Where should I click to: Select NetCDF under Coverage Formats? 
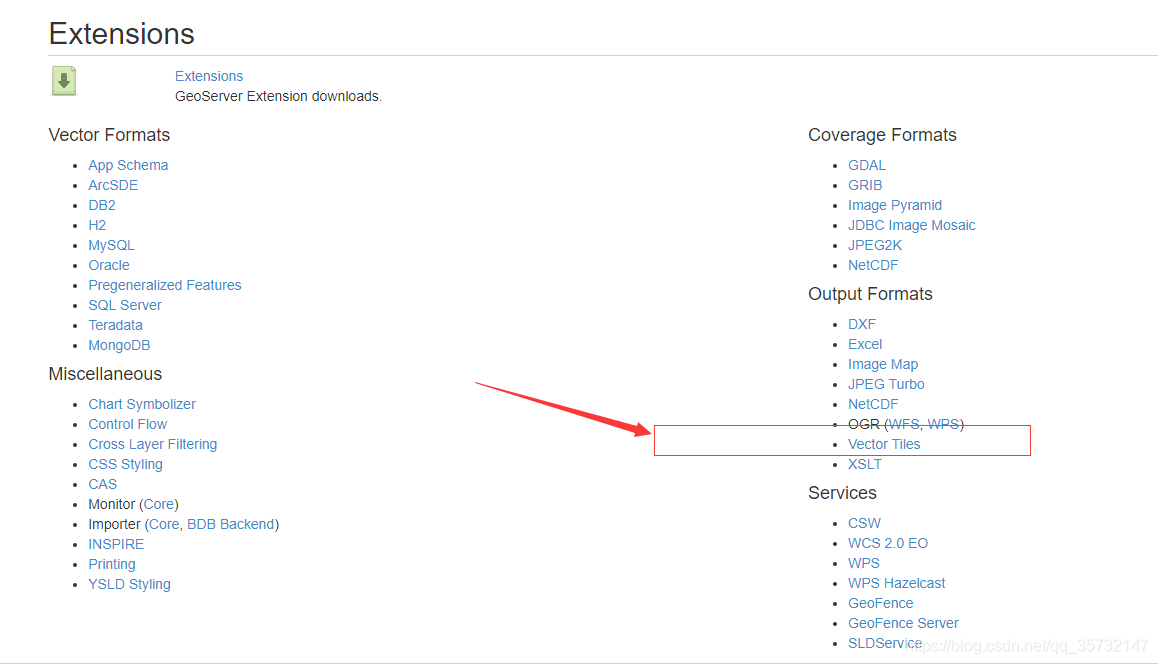[x=873, y=265]
